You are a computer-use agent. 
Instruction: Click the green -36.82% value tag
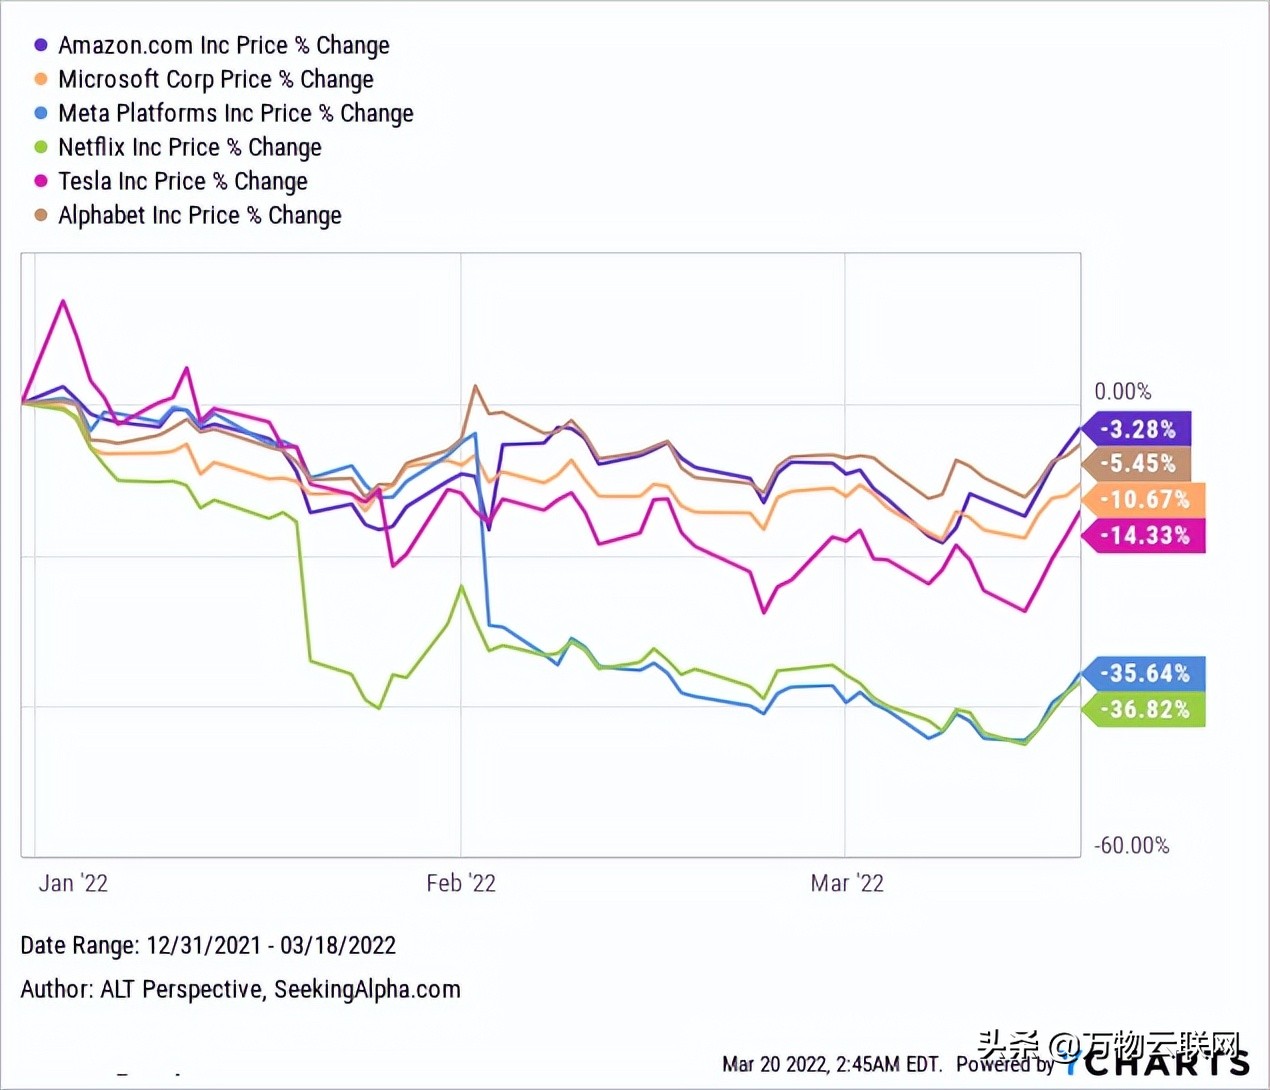(x=1145, y=709)
